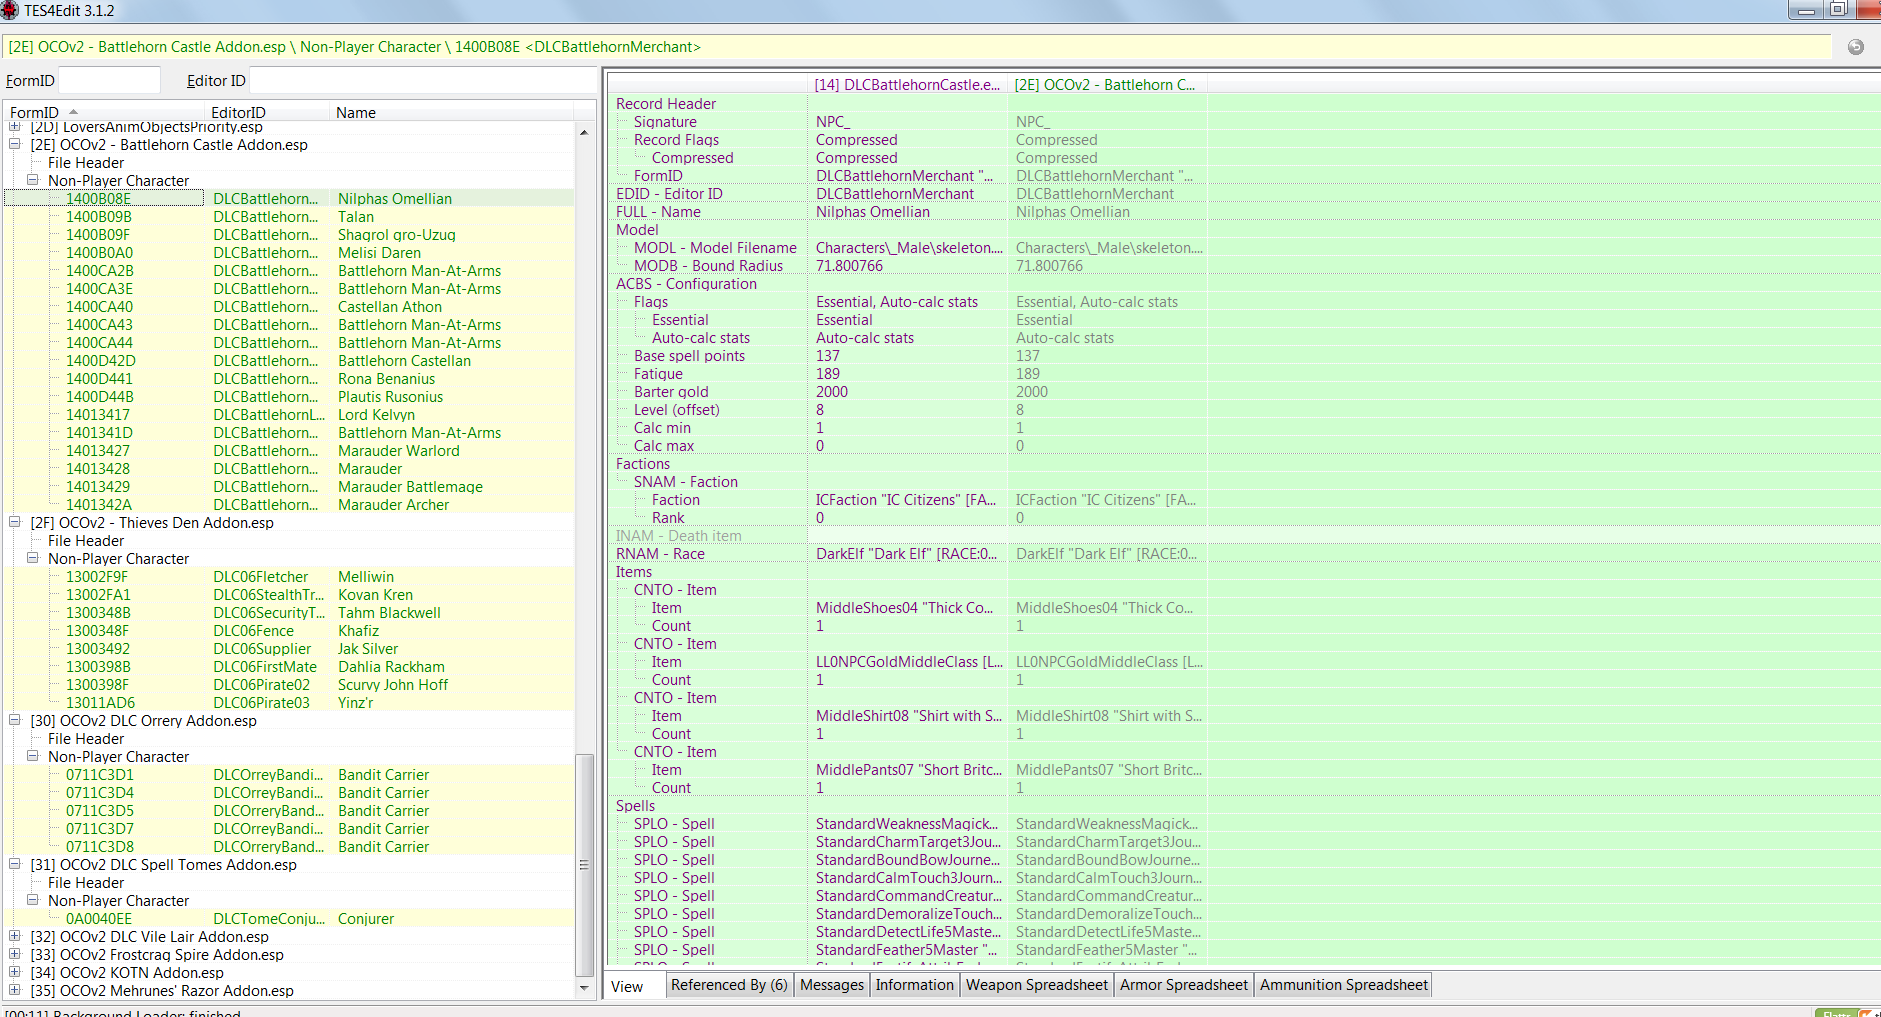This screenshot has height=1017, width=1881.
Task: Select record 1400B09F Shagrol gro-Uzug
Action: coord(290,234)
